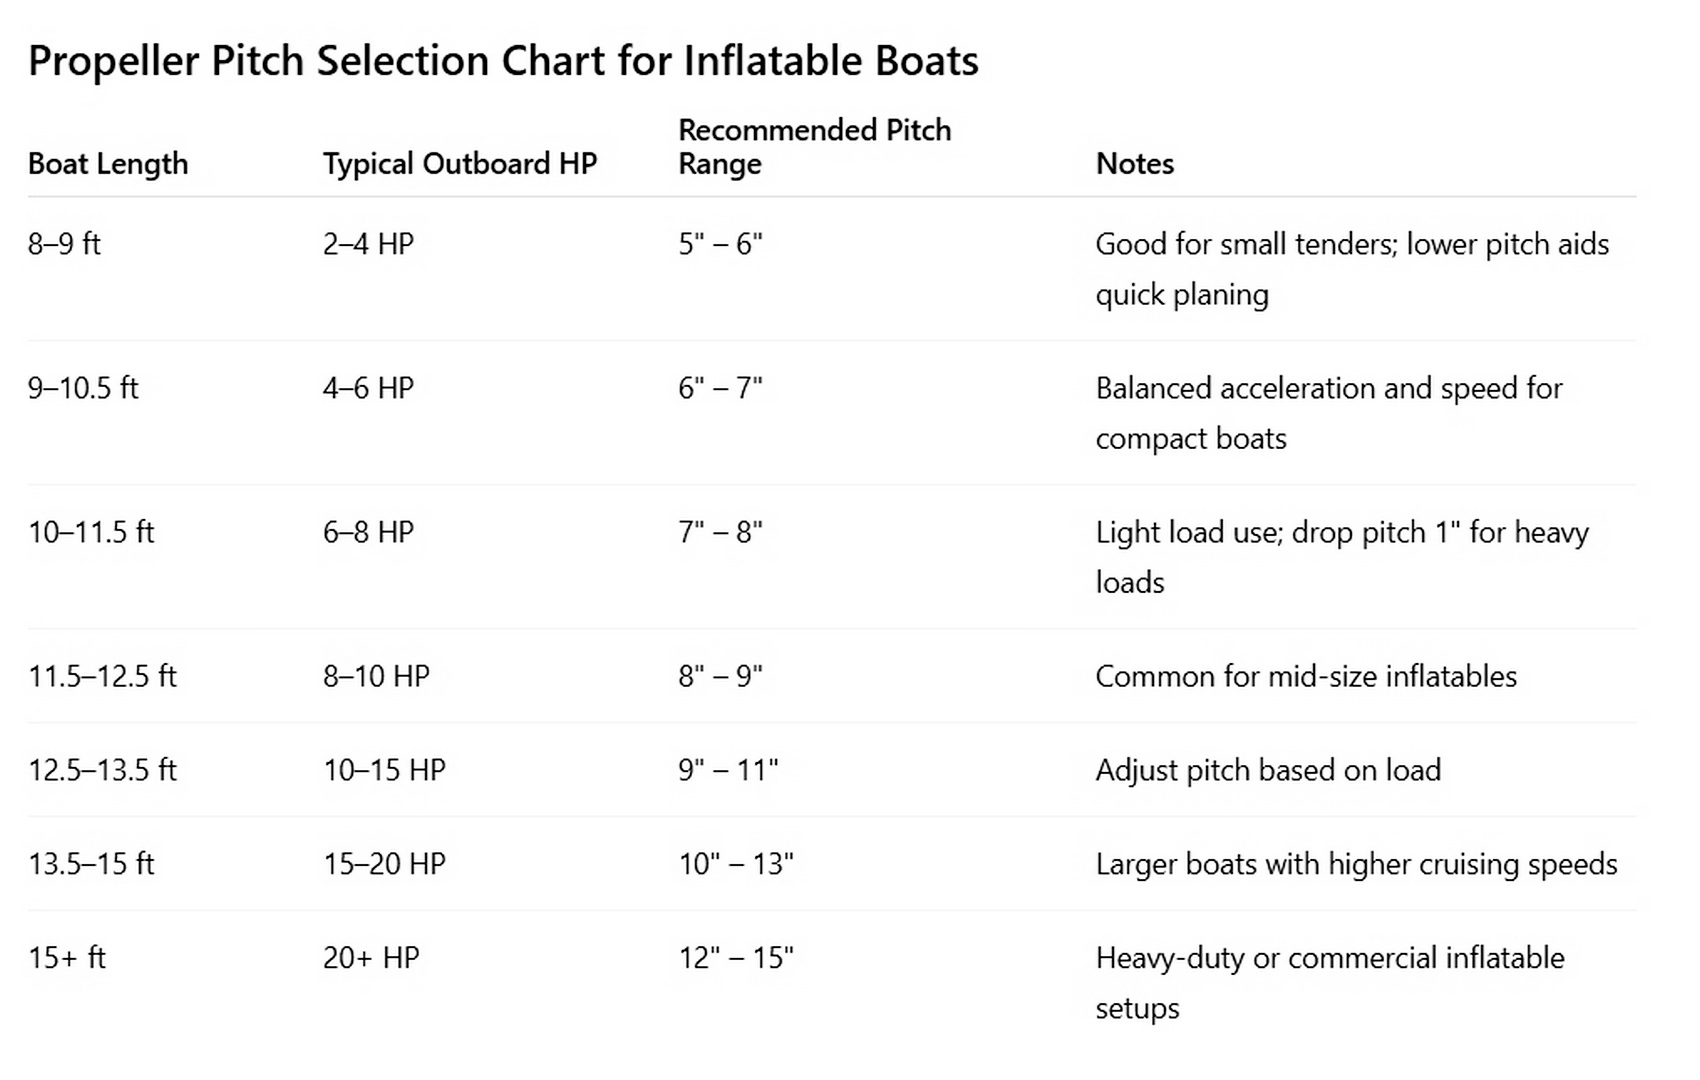
Task: Click the Recommended Pitch Range header
Action: (x=815, y=147)
